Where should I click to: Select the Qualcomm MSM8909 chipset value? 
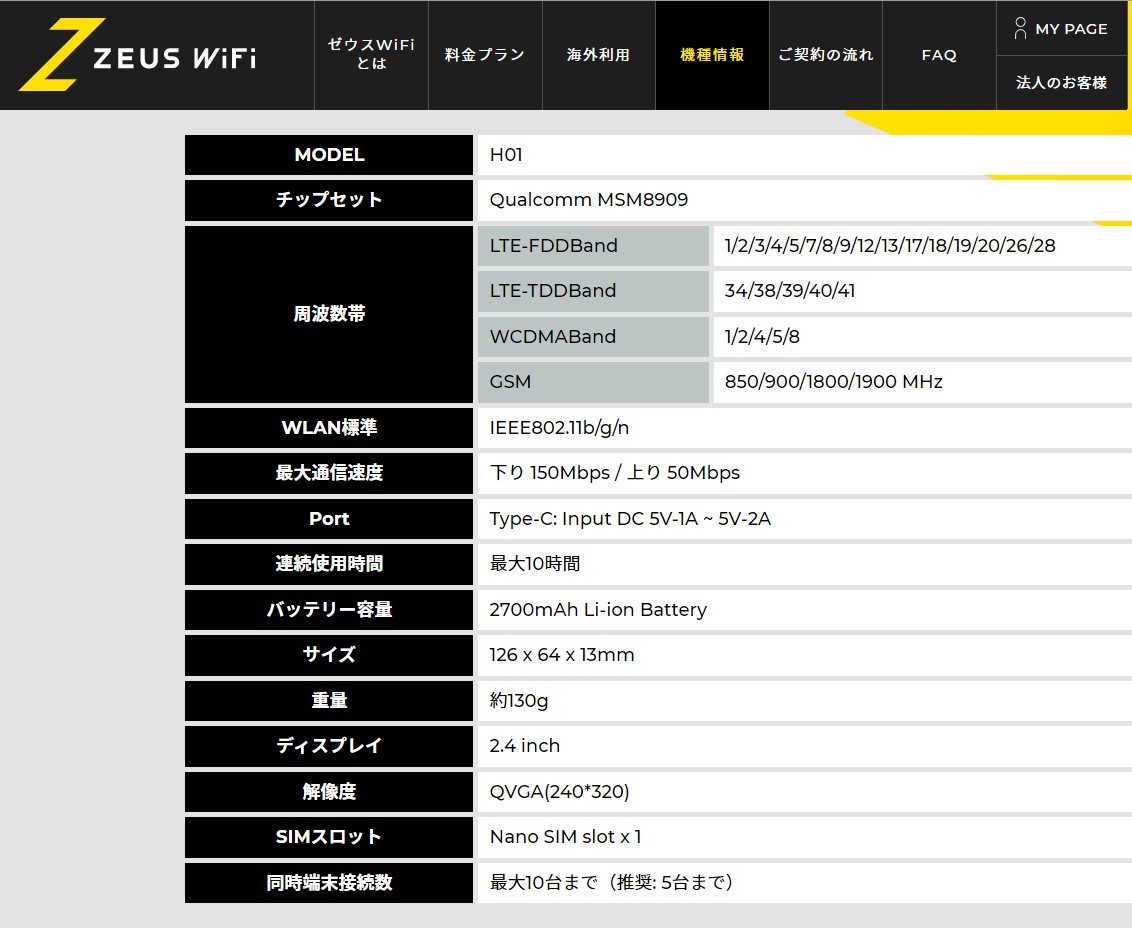click(588, 200)
